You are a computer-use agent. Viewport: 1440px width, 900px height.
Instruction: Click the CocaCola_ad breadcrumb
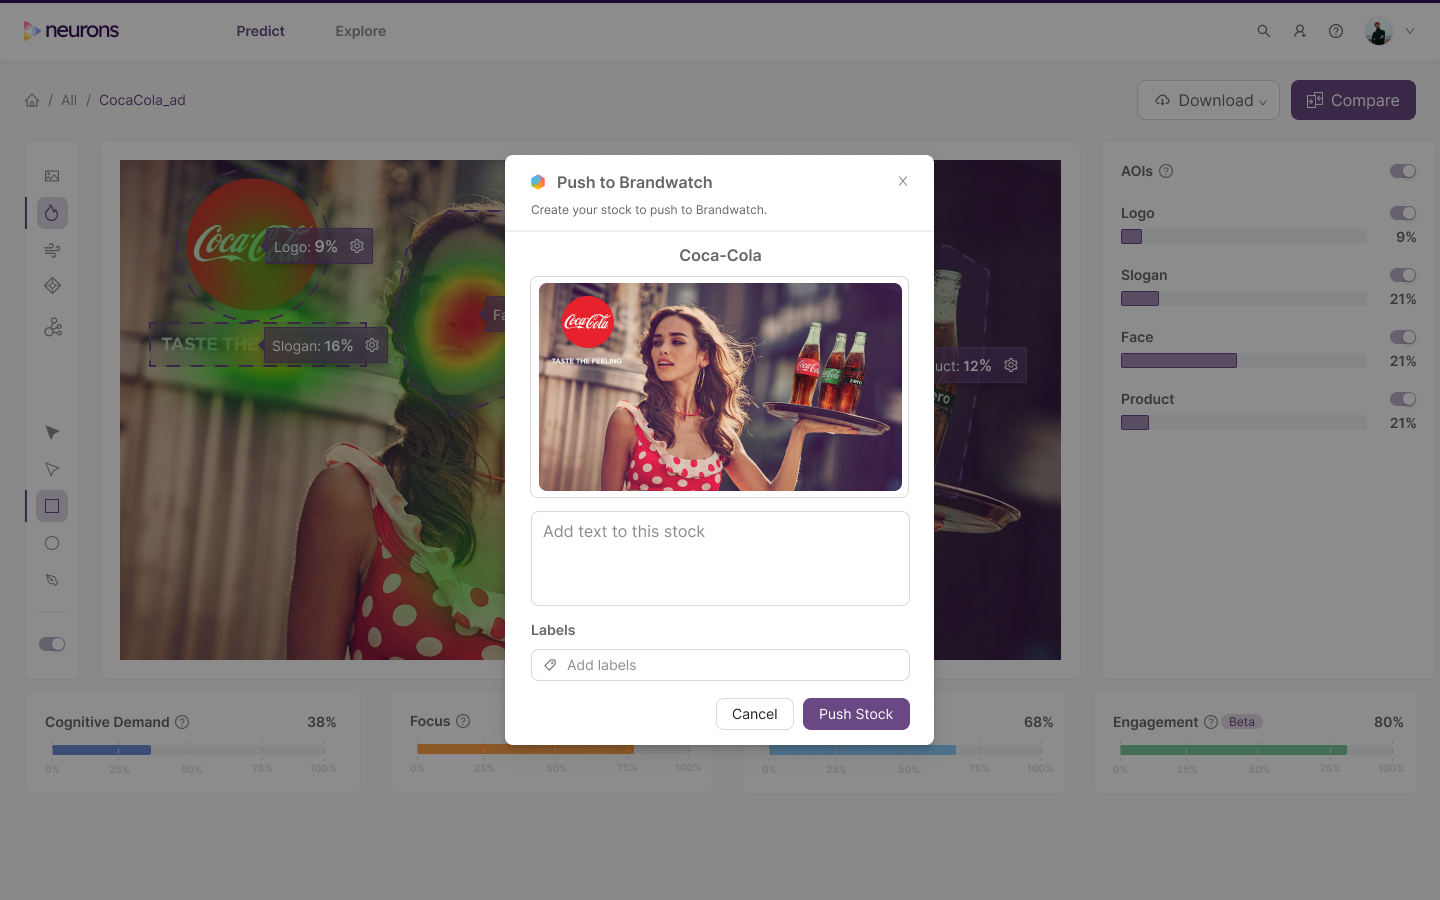point(142,100)
